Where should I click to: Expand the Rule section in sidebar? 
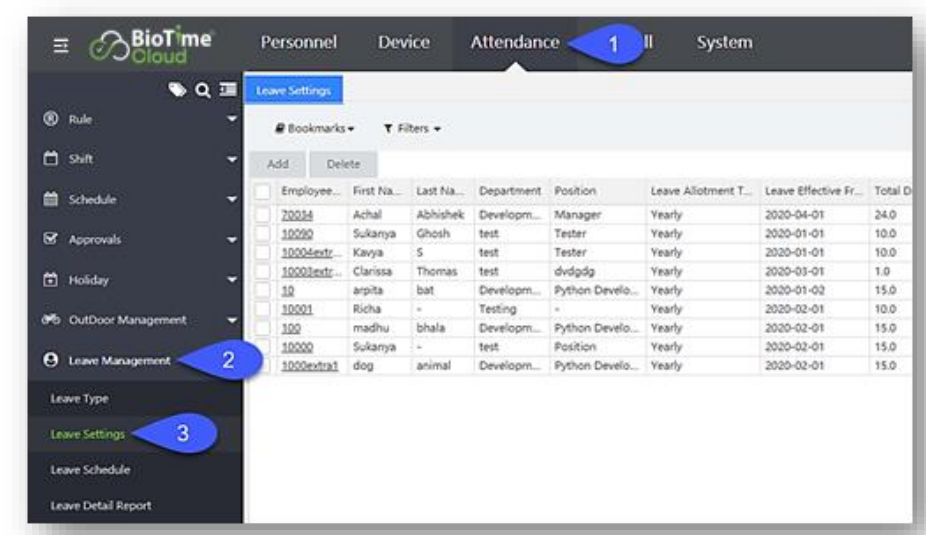233,119
